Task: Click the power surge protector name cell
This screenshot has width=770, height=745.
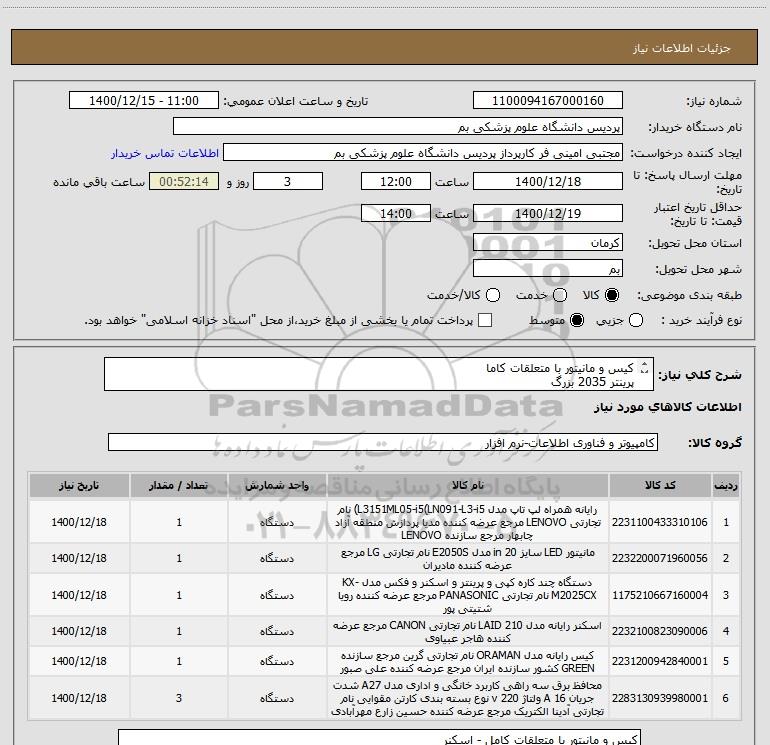Action: point(468,698)
